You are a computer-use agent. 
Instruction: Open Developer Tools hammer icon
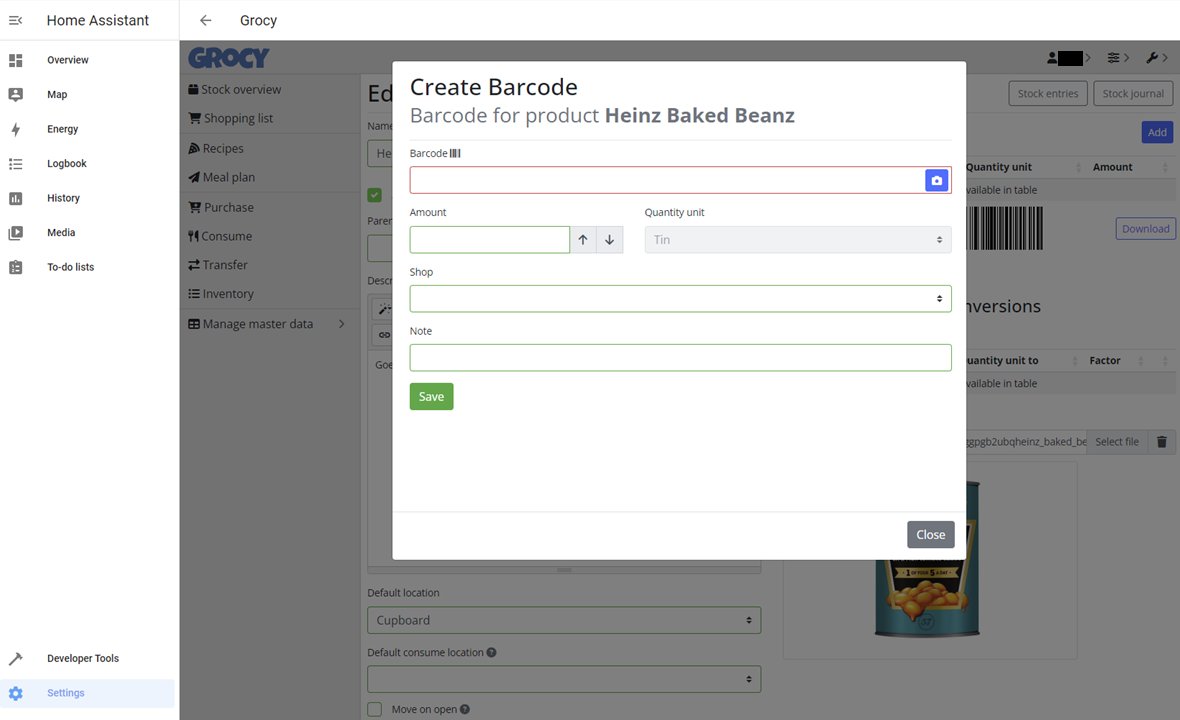(x=15, y=658)
